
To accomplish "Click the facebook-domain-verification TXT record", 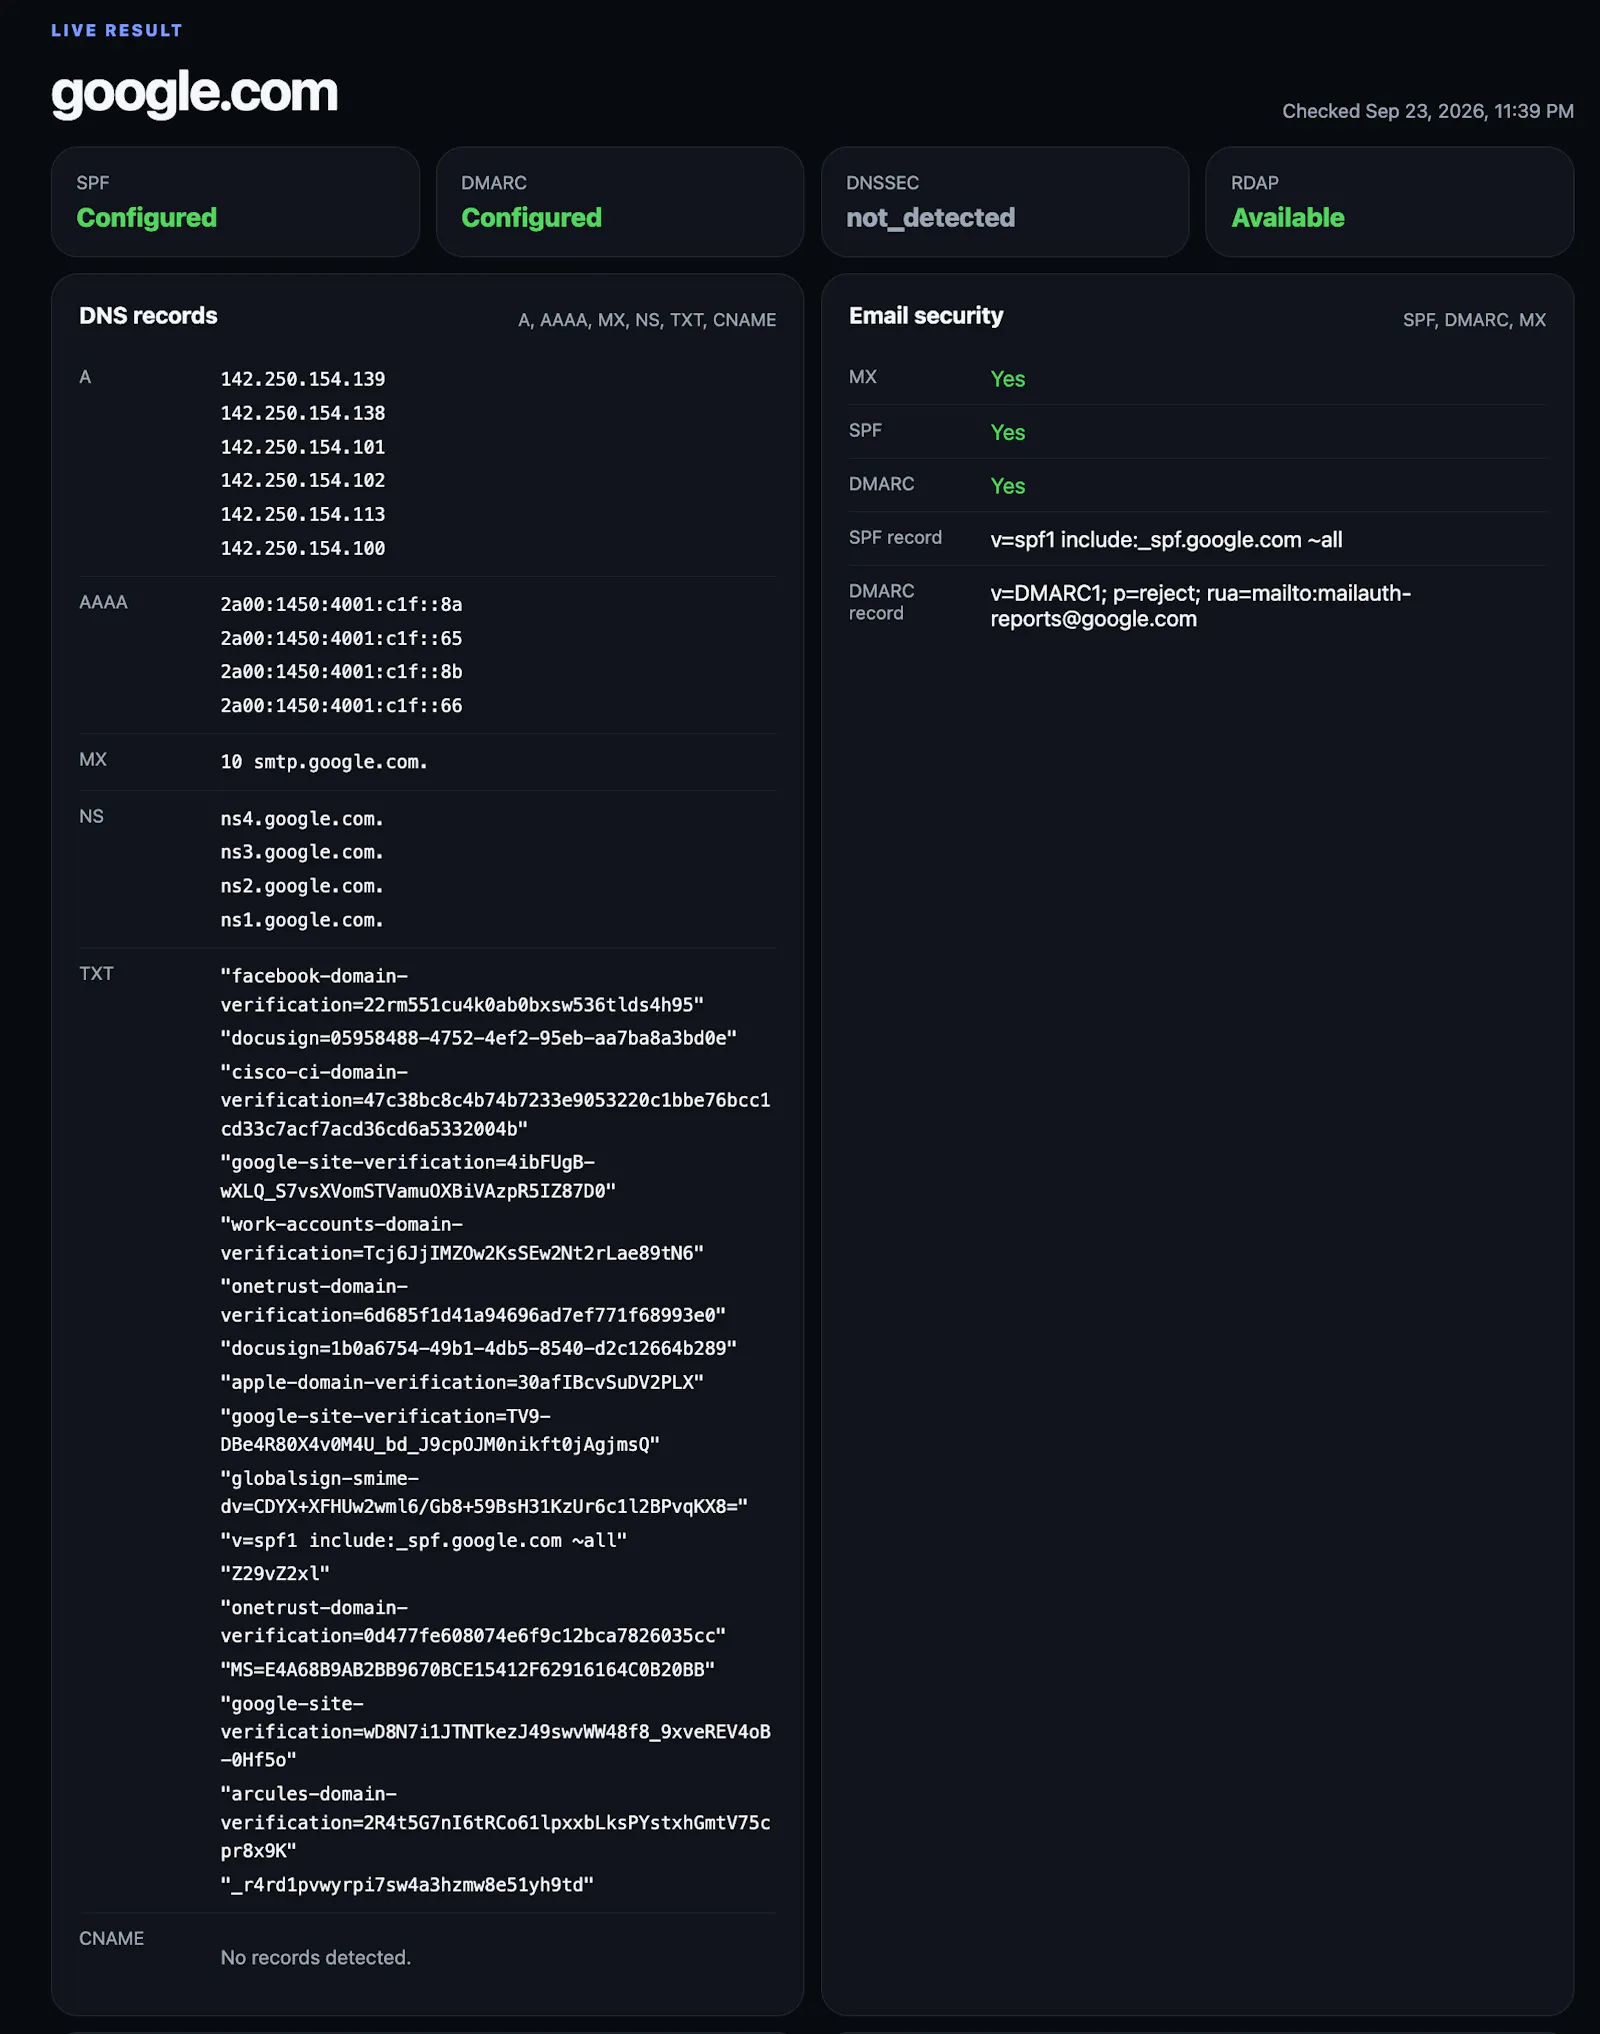I will 462,990.
